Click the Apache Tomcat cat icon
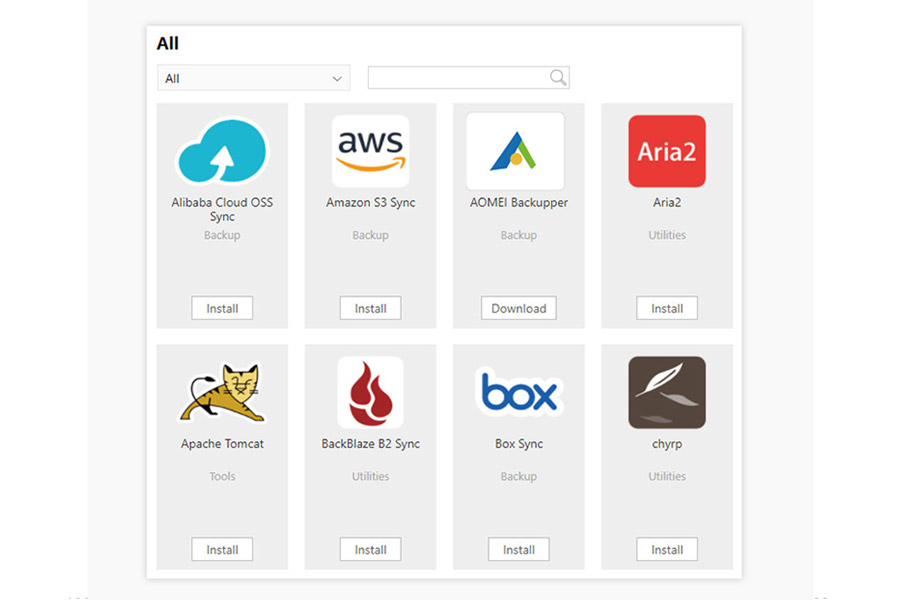This screenshot has height=600, width=900. (x=222, y=392)
